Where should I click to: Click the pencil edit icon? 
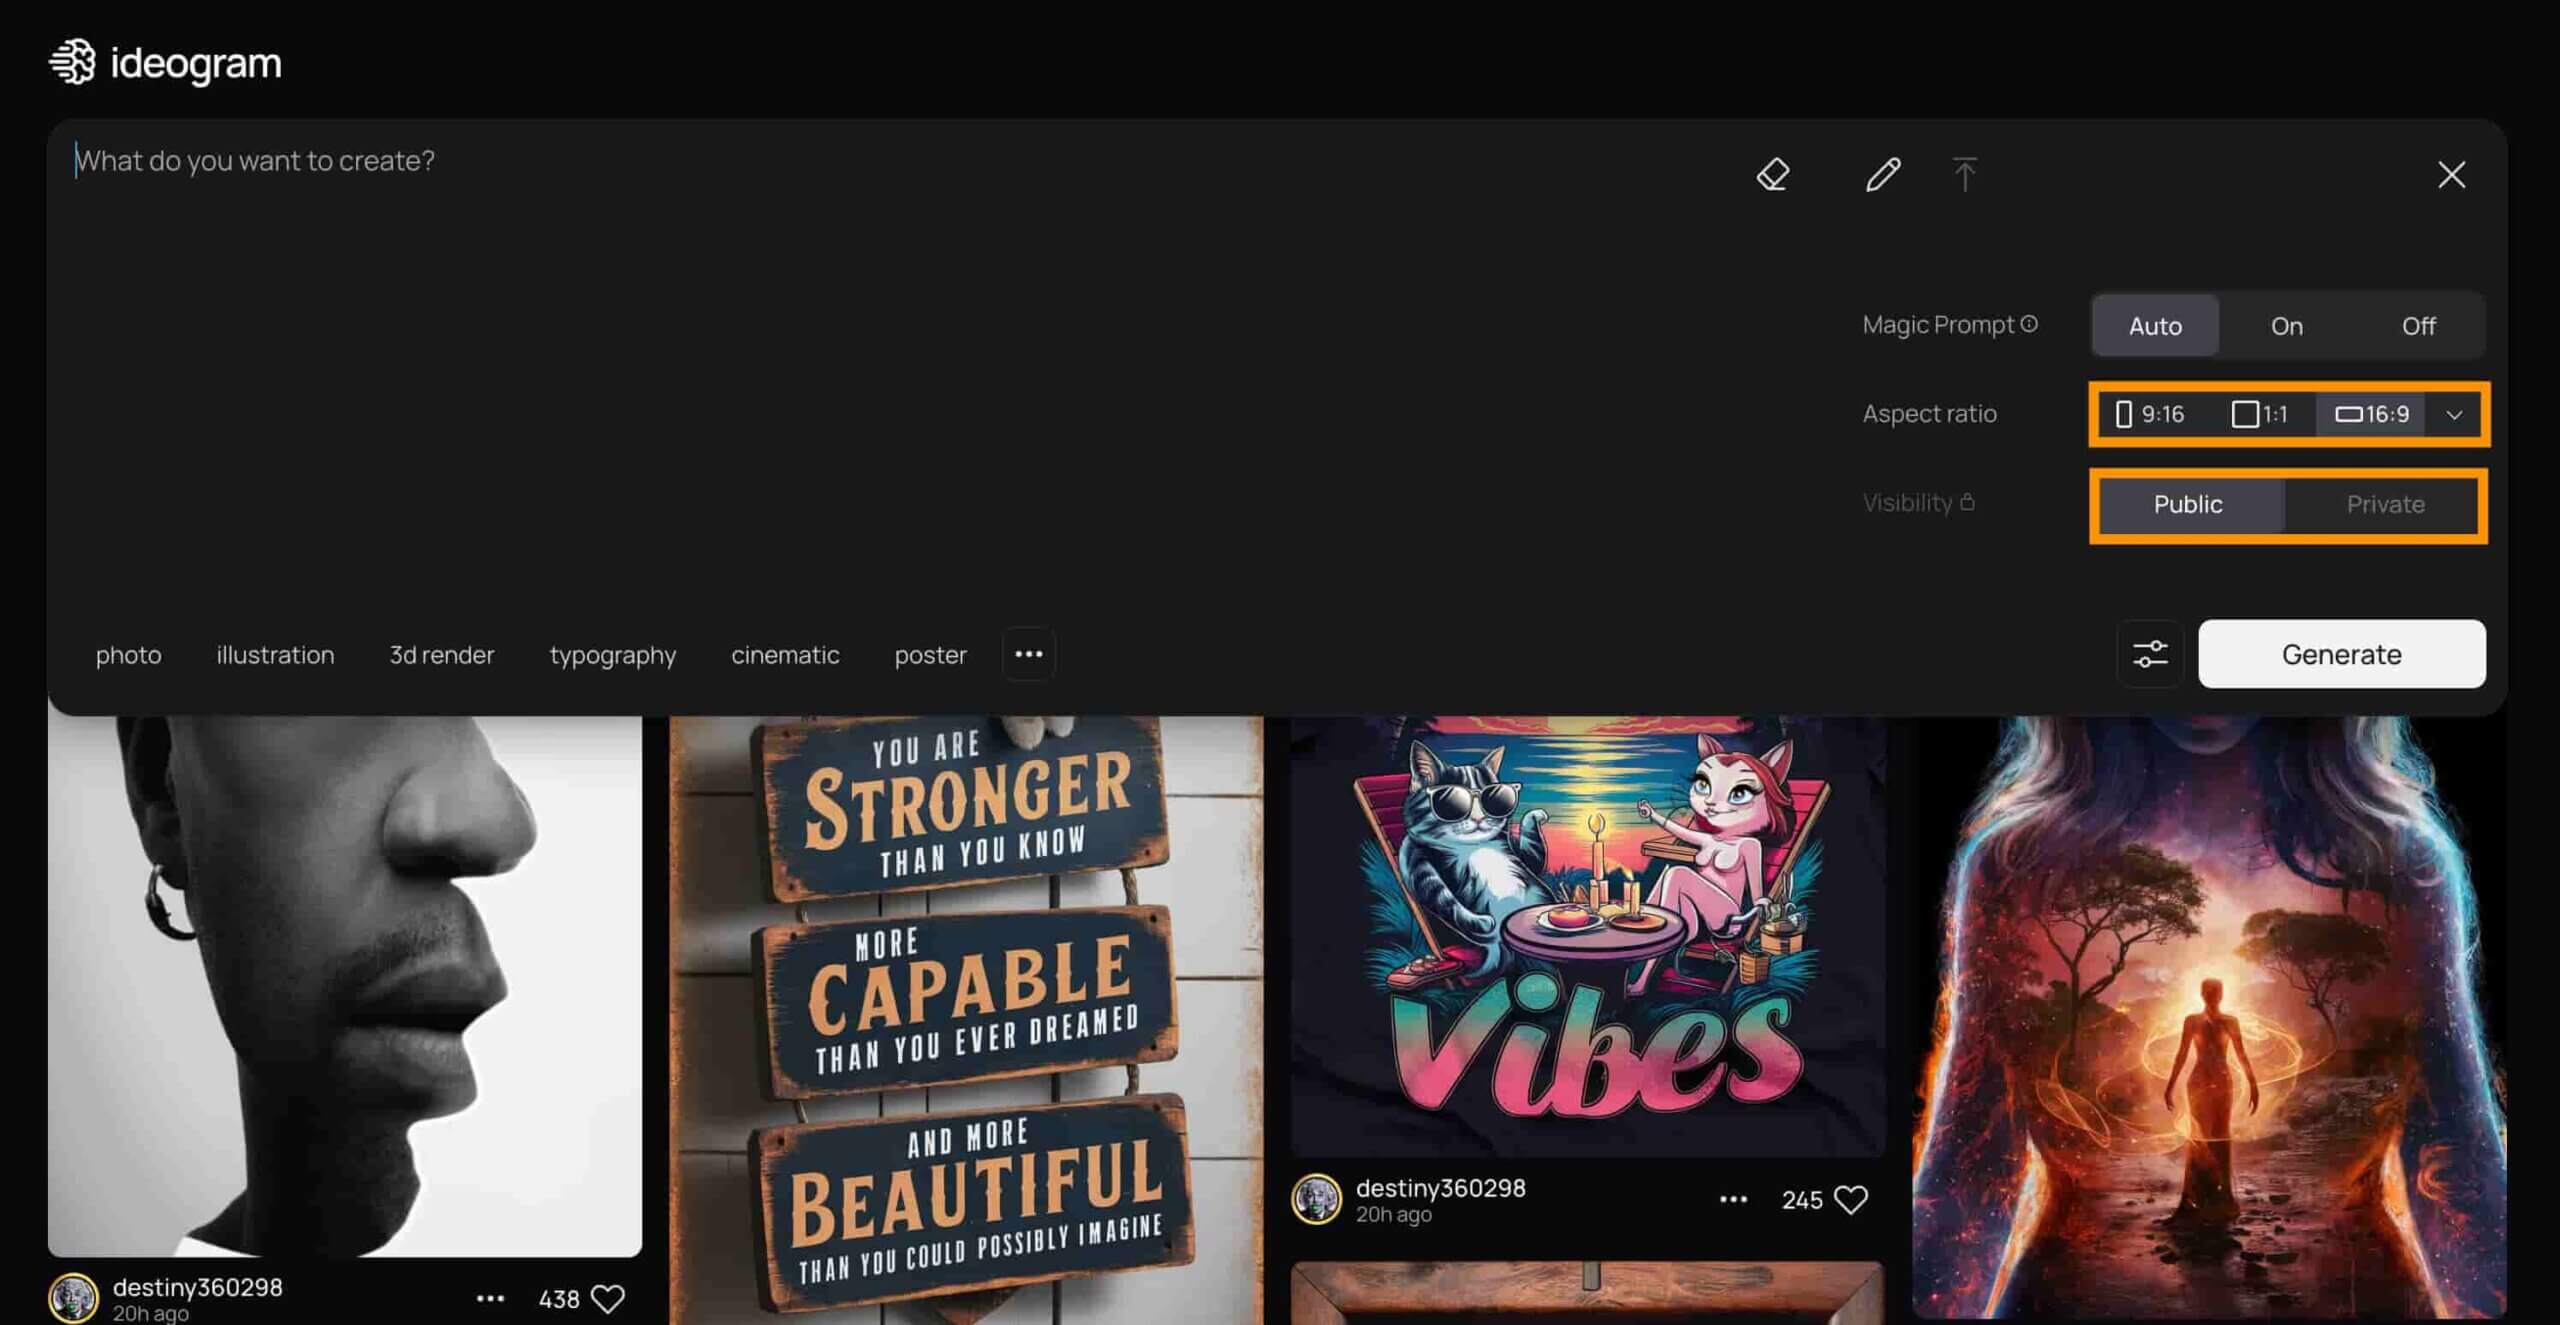point(1882,174)
